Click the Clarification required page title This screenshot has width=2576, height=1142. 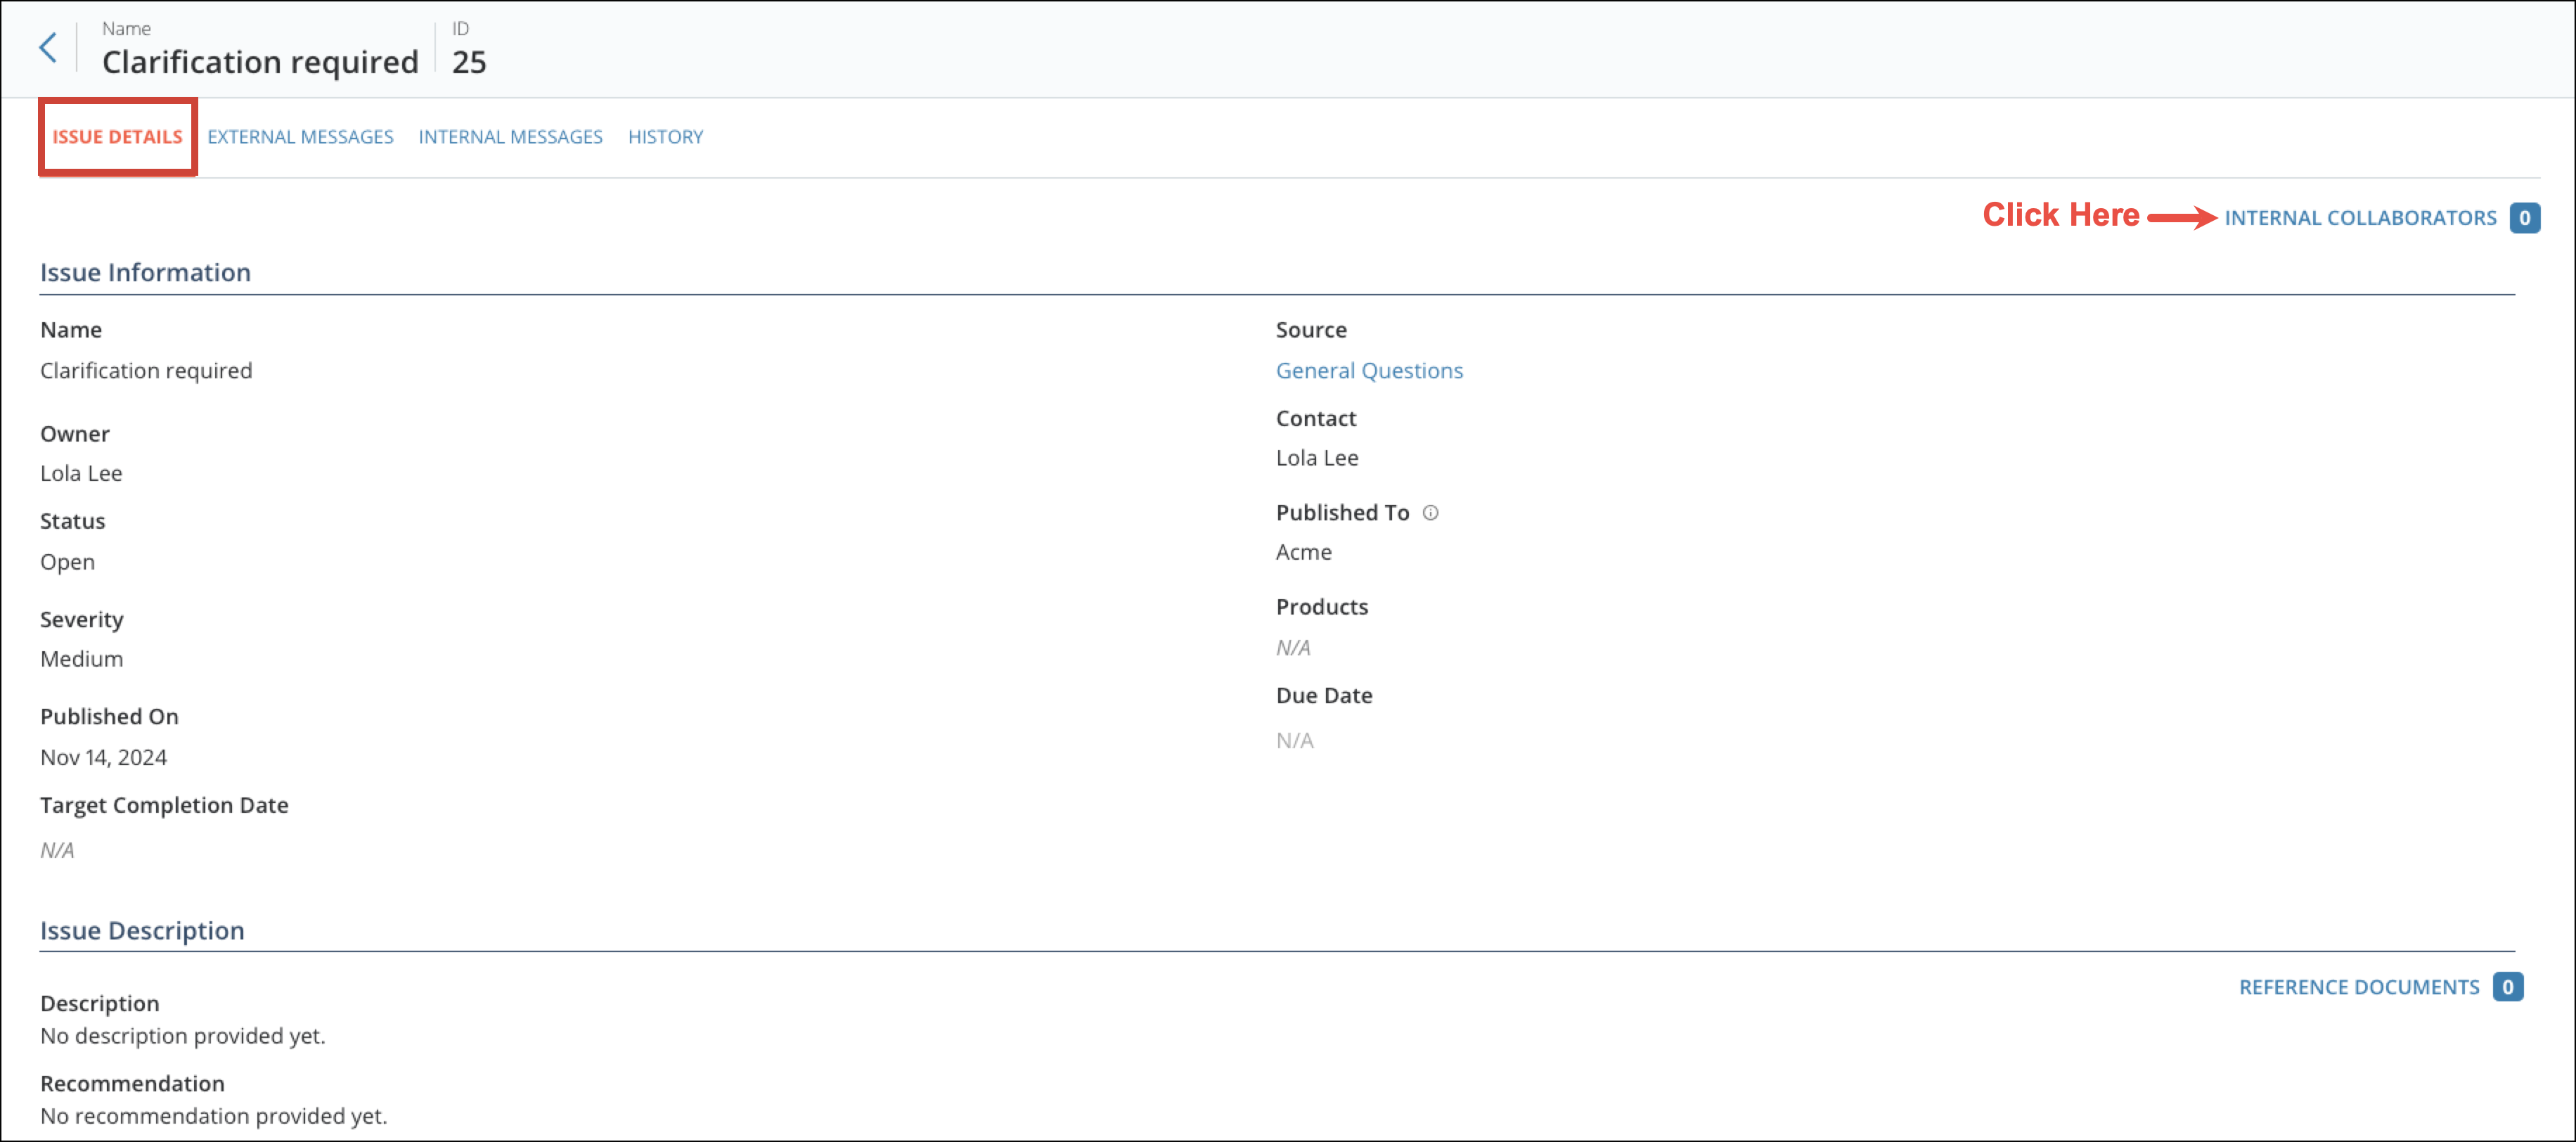point(260,62)
